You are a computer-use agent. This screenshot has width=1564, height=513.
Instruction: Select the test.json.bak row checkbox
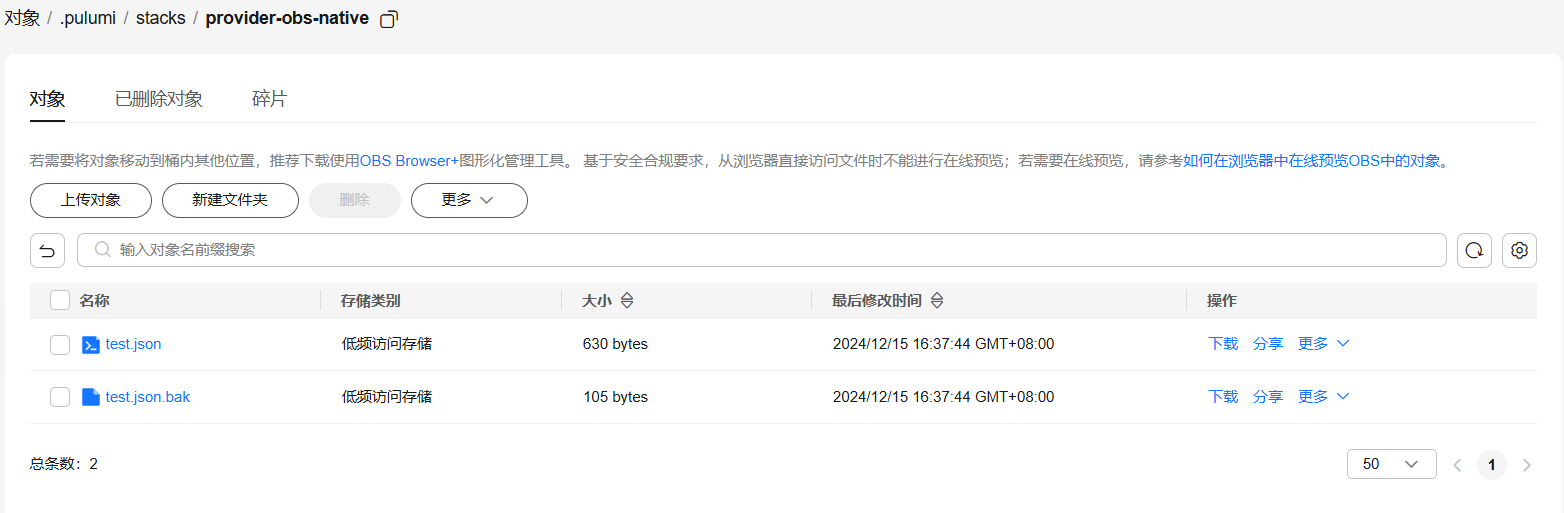(x=60, y=397)
